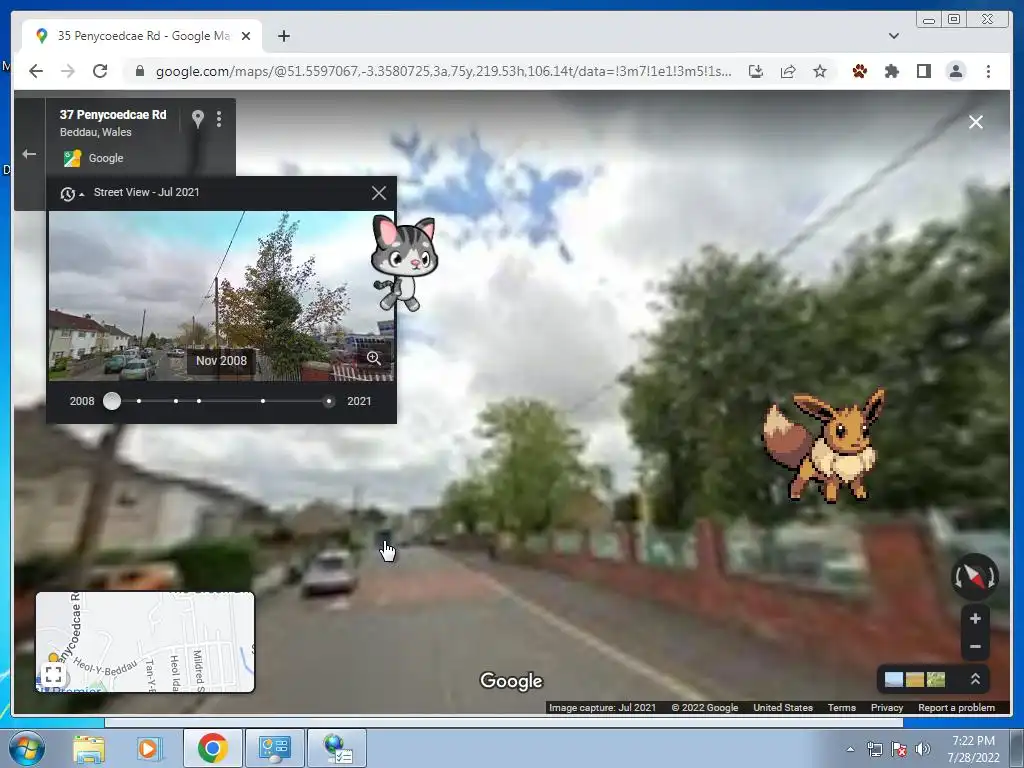Image resolution: width=1024 pixels, height=768 pixels.
Task: Zoom out with the minus button
Action: tap(975, 647)
